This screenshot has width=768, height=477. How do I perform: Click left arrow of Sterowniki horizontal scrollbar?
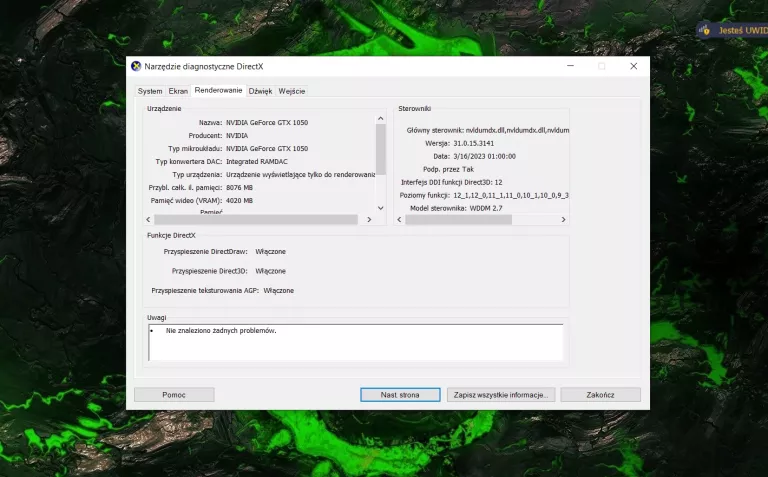tap(399, 219)
